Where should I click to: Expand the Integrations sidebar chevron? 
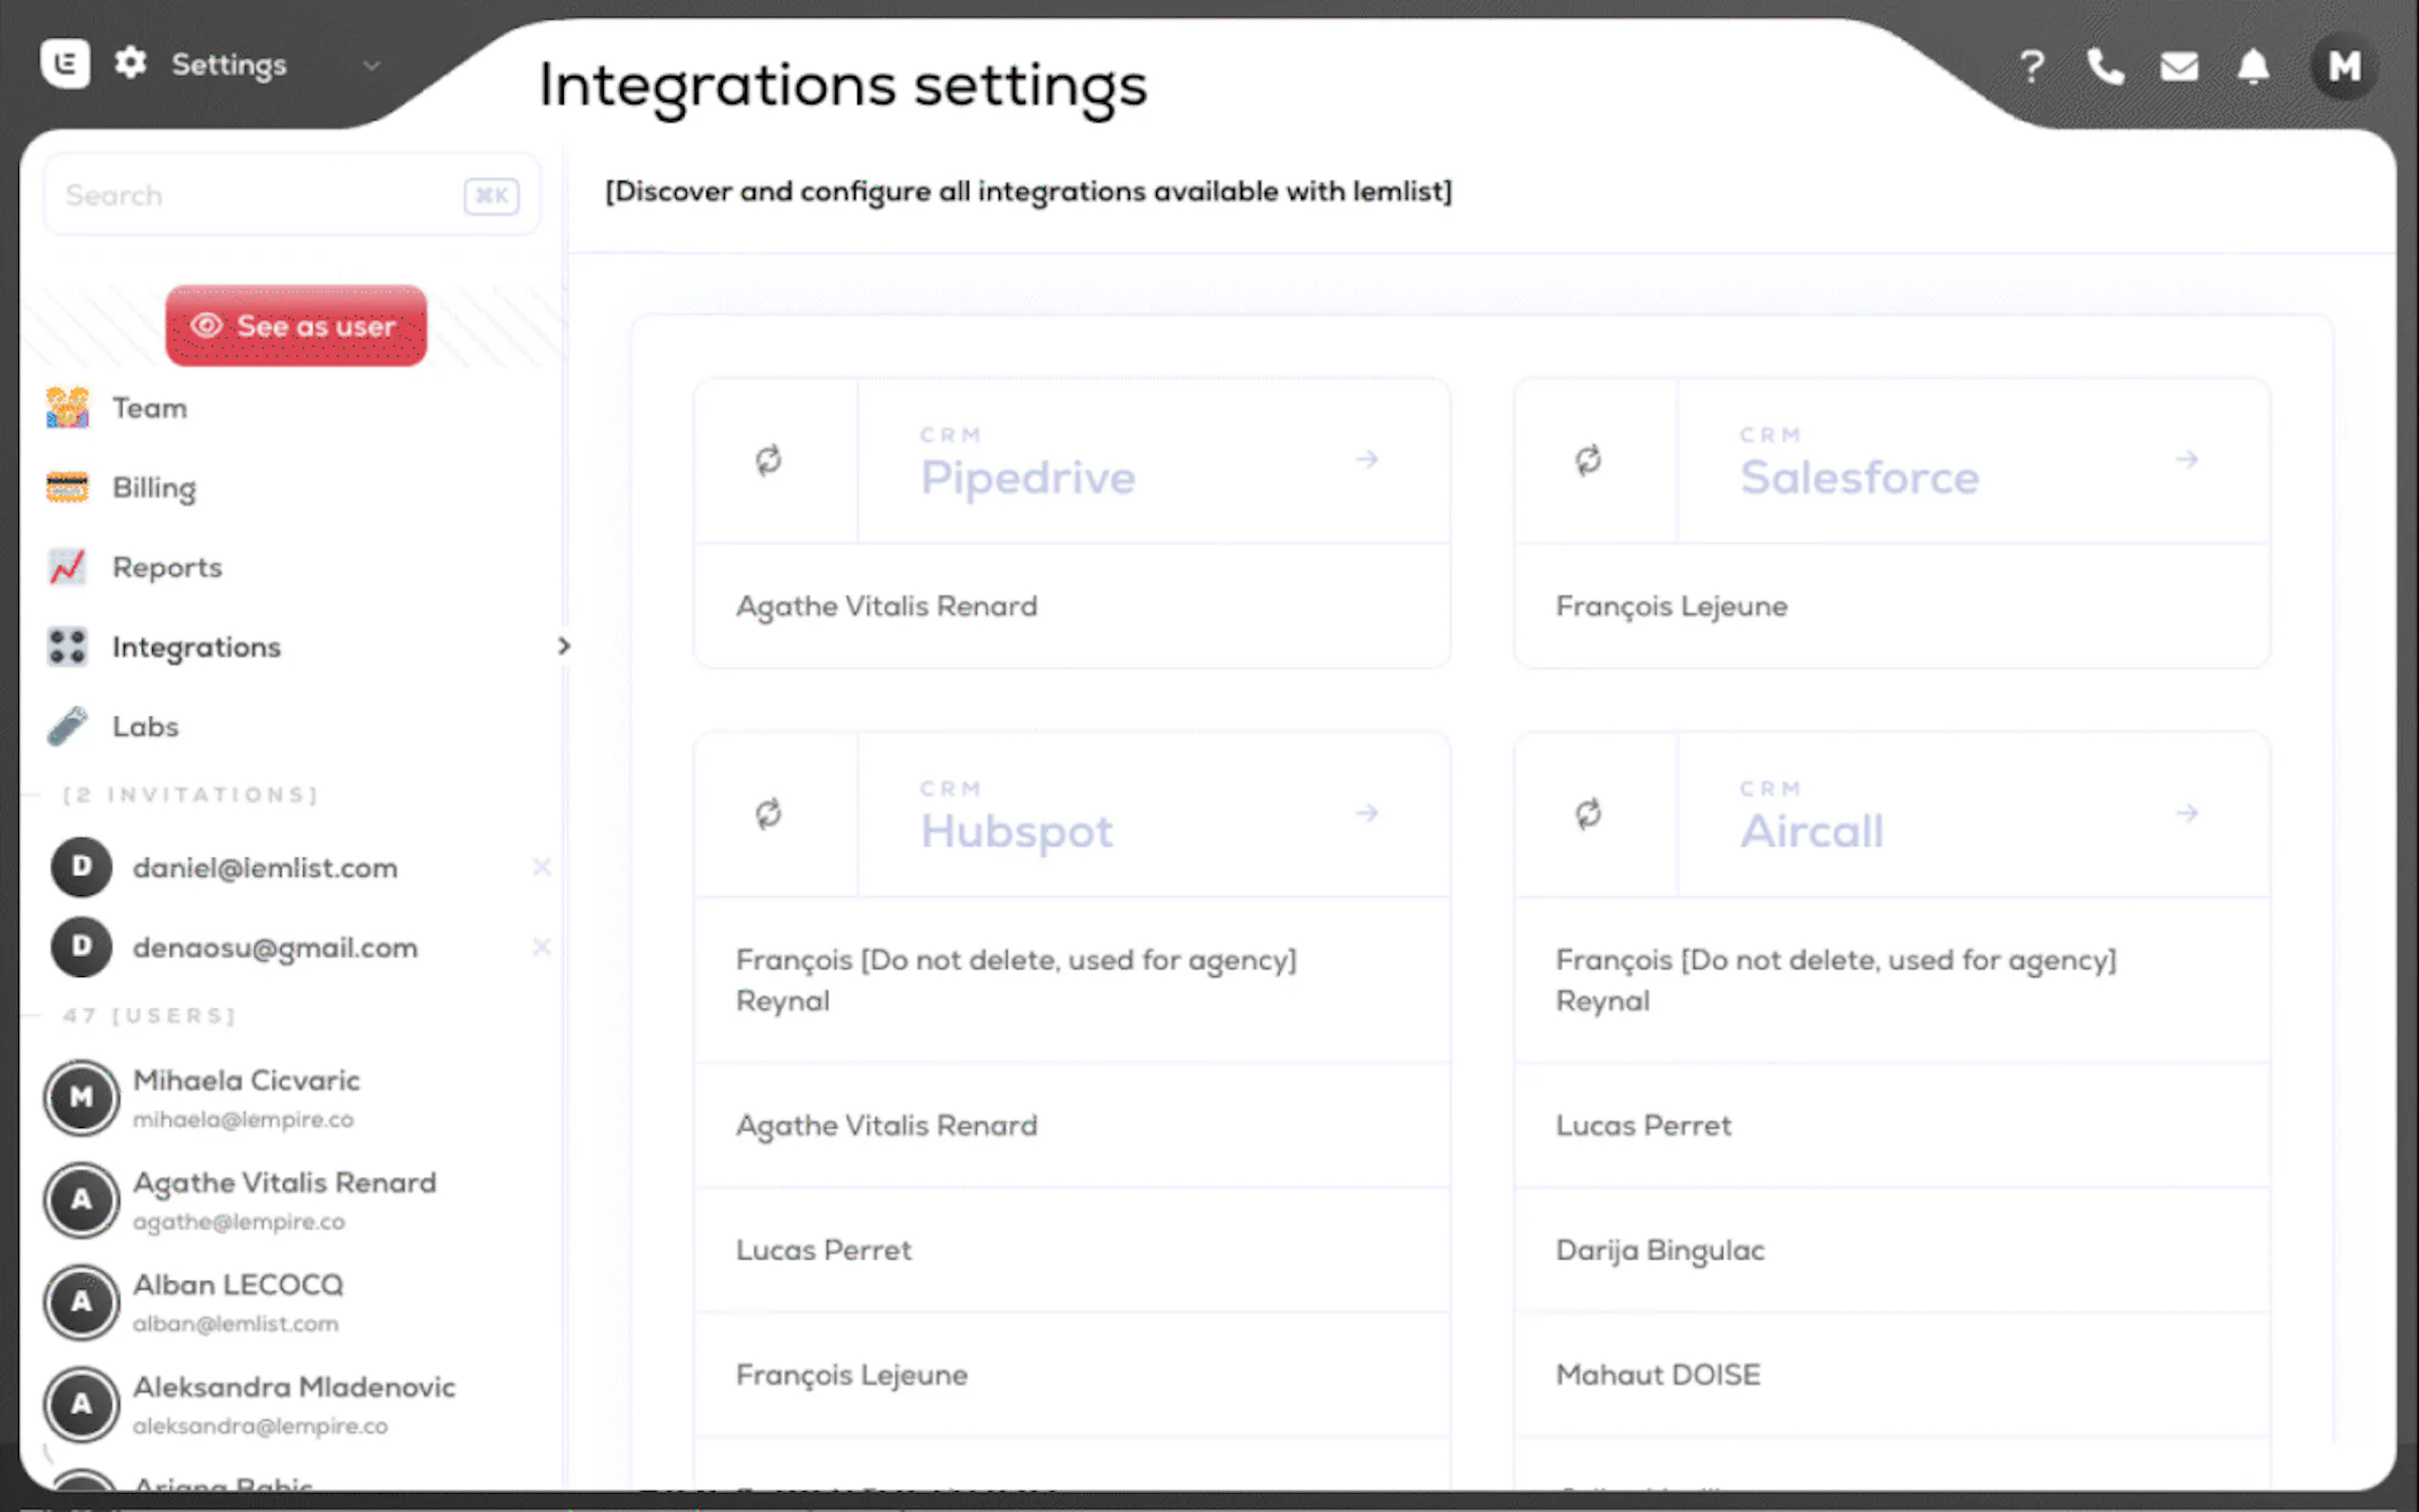[x=564, y=646]
